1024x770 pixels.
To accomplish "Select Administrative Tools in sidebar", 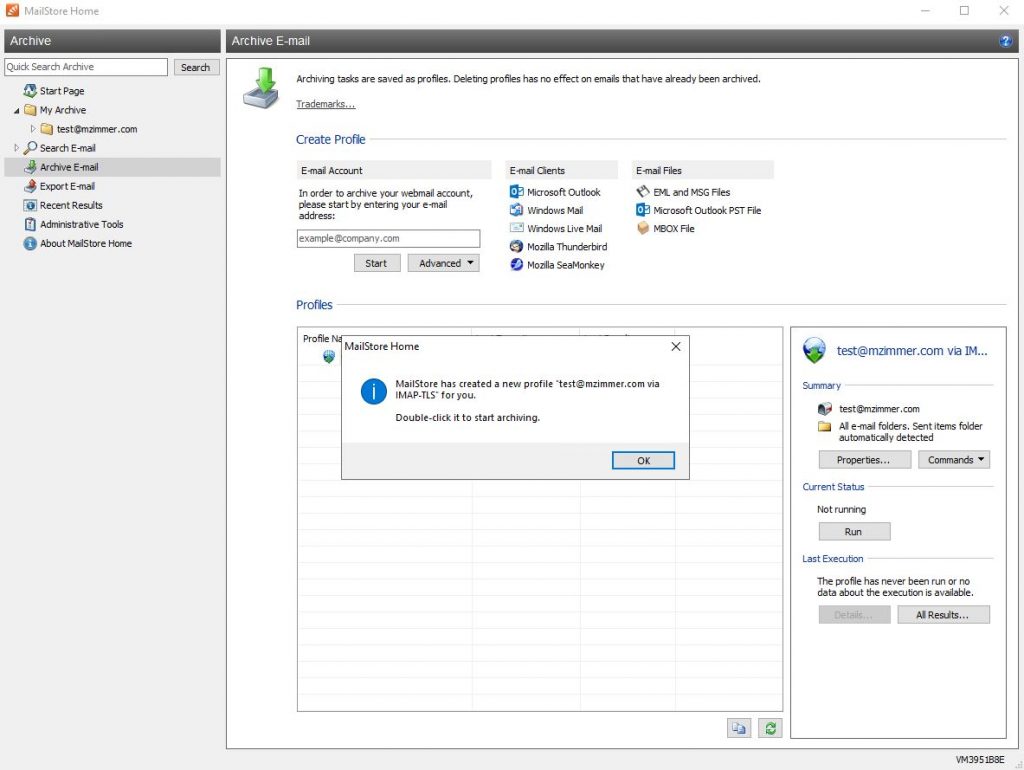I will 81,224.
